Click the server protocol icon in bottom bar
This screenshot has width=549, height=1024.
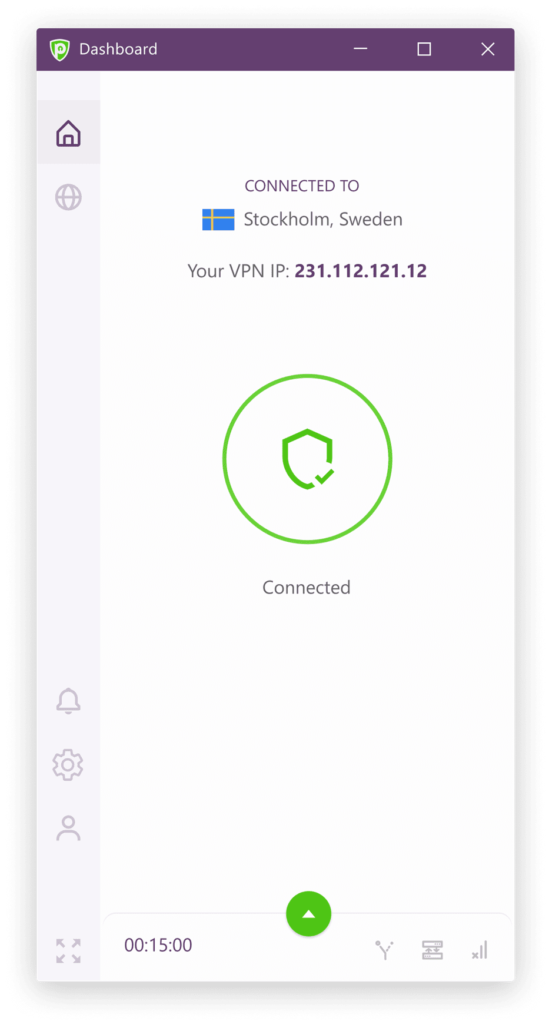(432, 950)
